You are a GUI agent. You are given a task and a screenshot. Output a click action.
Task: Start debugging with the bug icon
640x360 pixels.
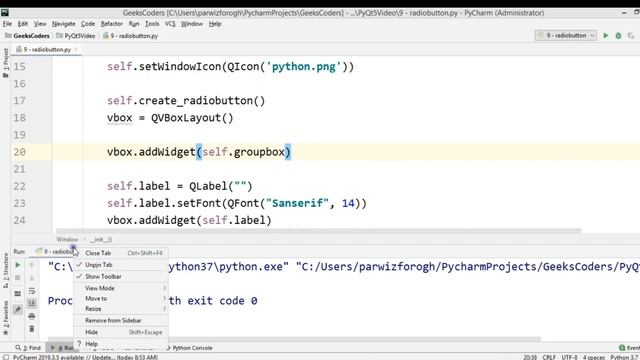pos(618,36)
